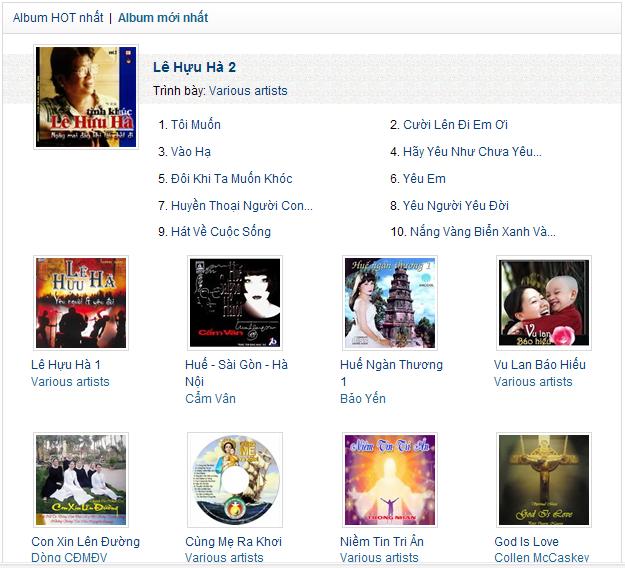The width and height of the screenshot is (625, 568).
Task: Visit the artist link Cẩm Vân
Action: (x=210, y=399)
